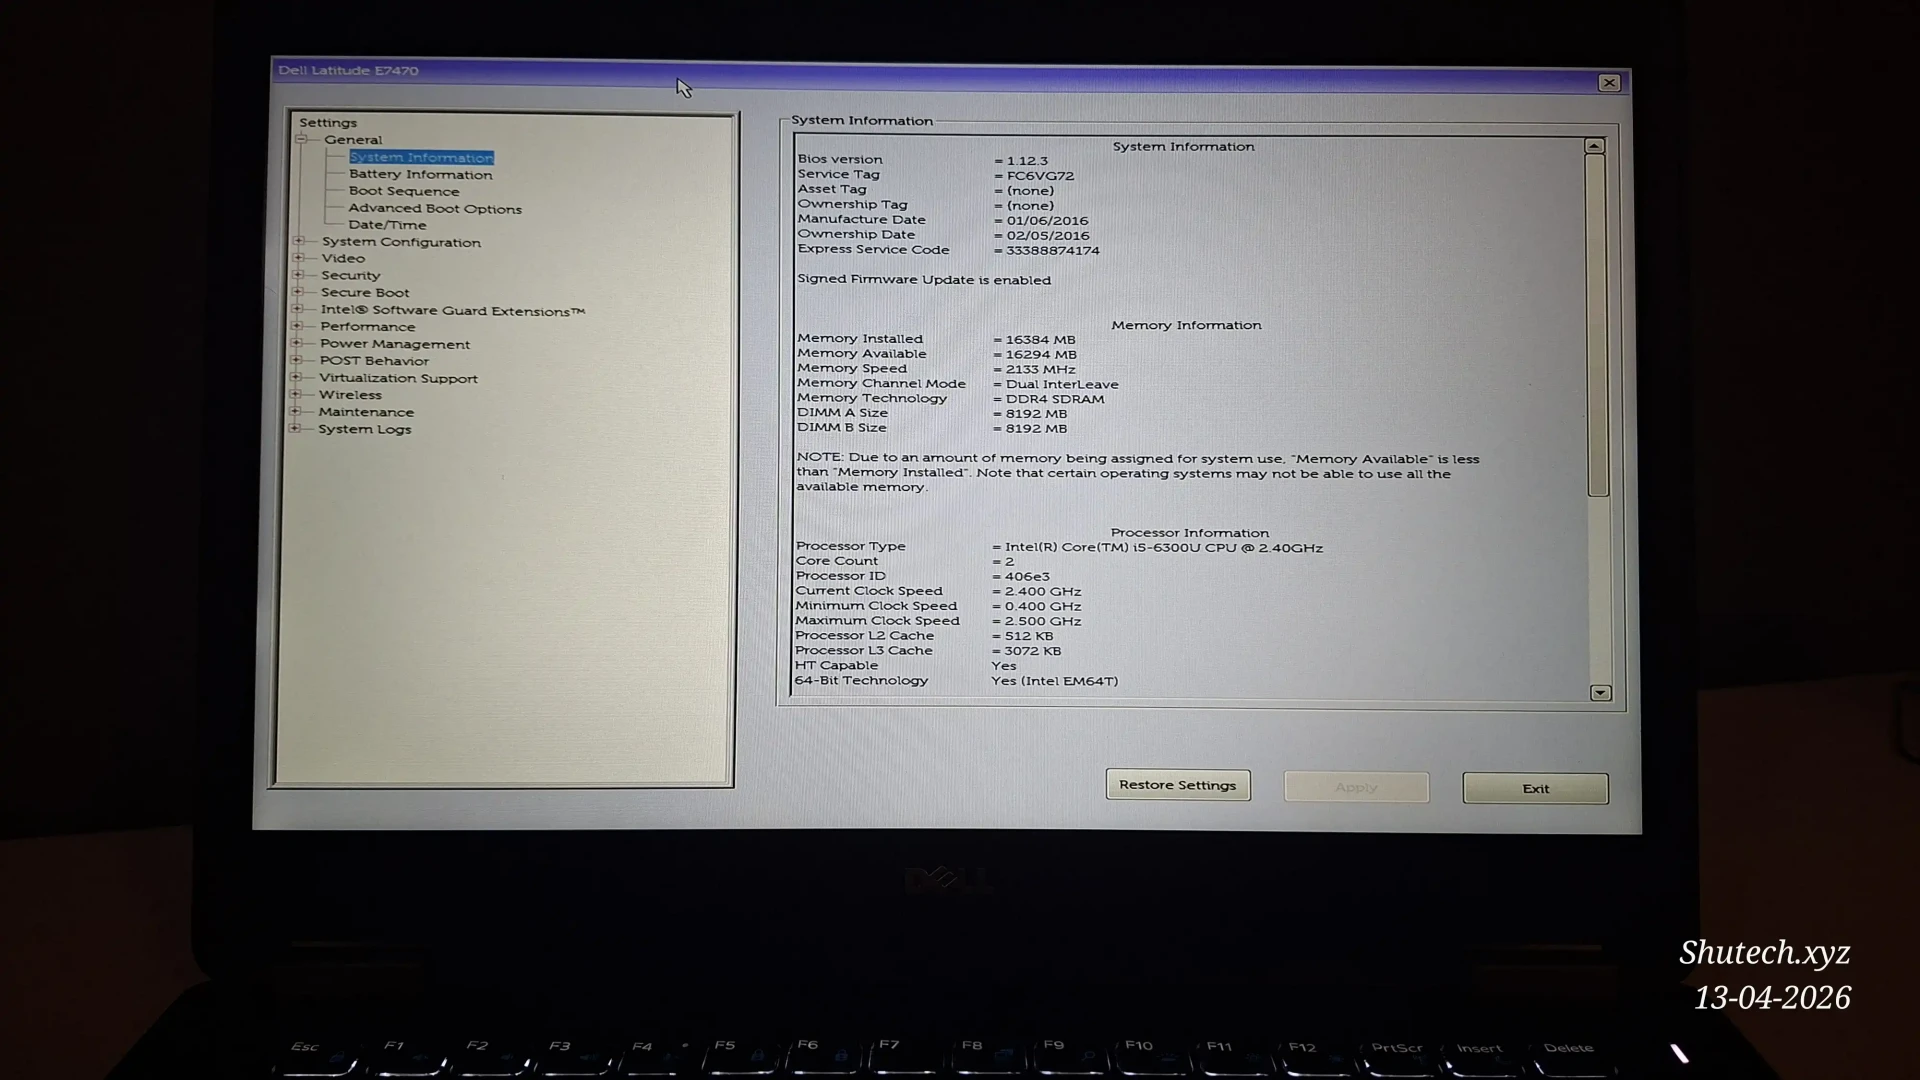Click Ownership Date value 02/05/2016
Viewport: 1920px width, 1080px height.
(x=1047, y=235)
